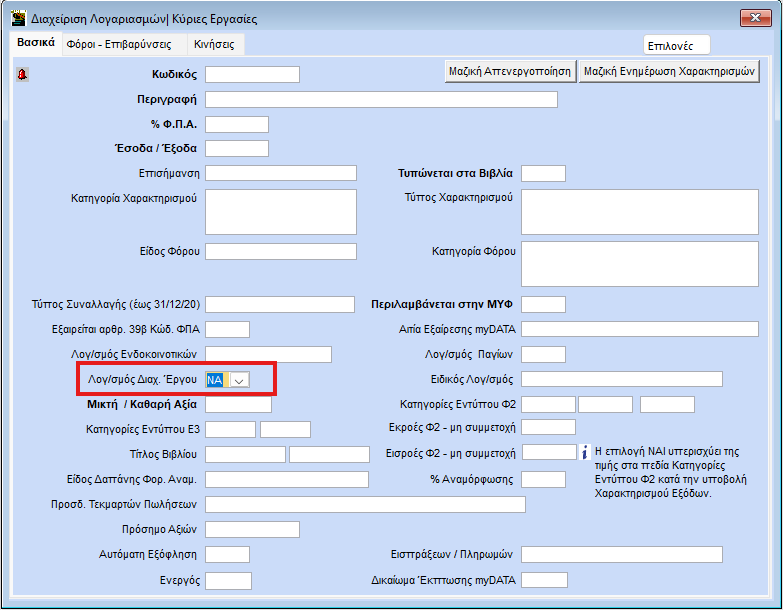Select the % Φ.Π.Α. input box
The width and height of the screenshot is (783, 610).
click(237, 124)
